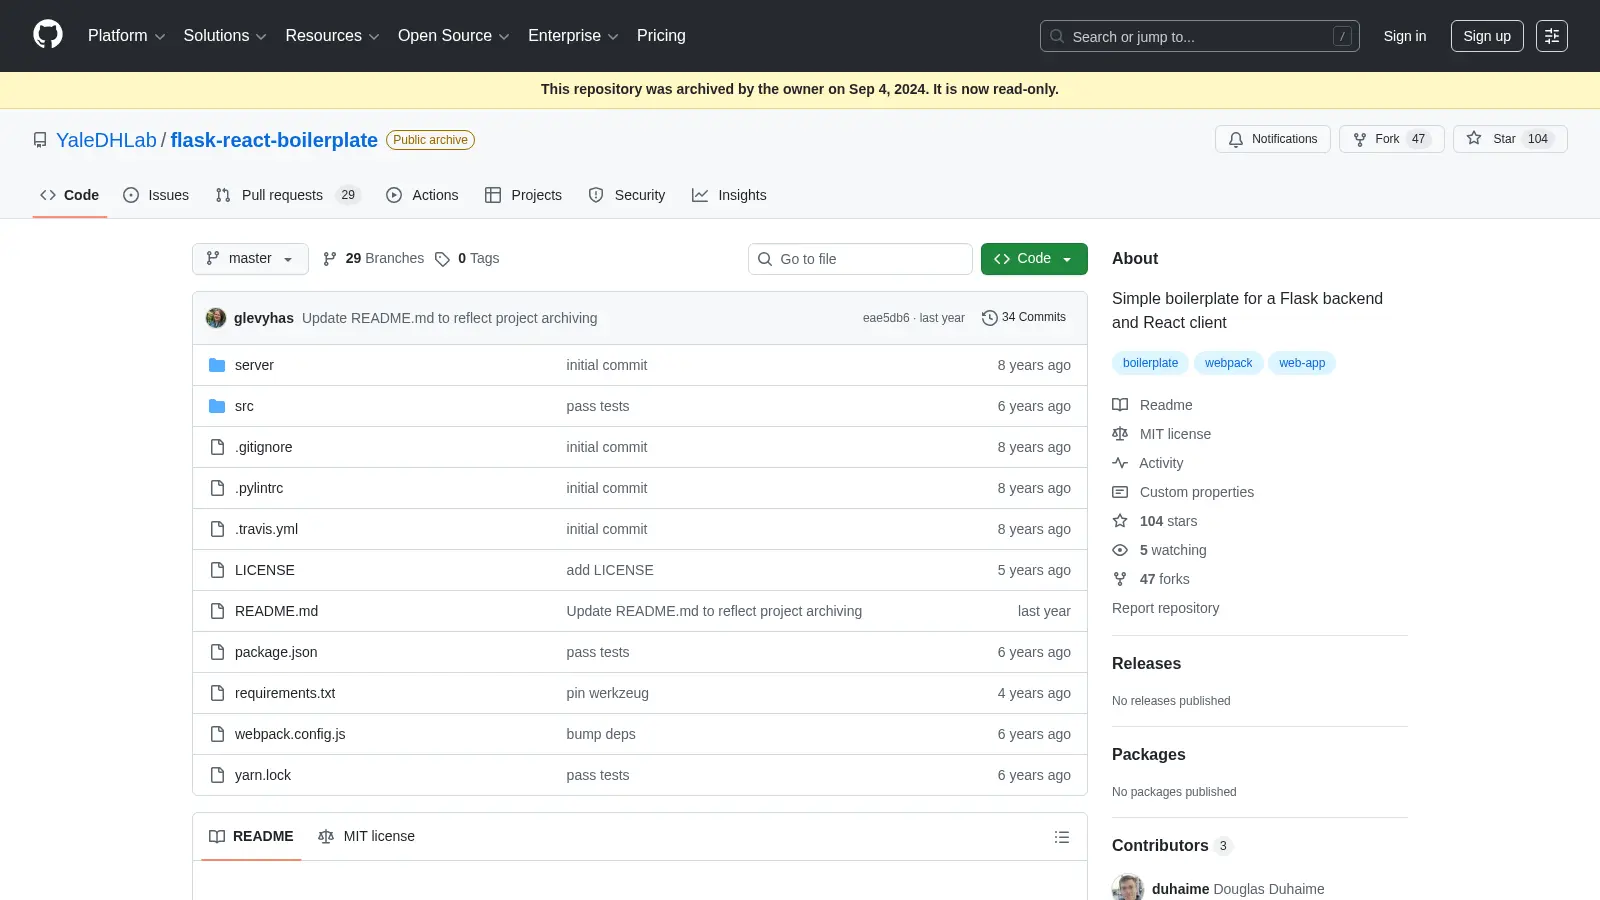The image size is (1600, 900).
Task: Expand the Solutions menu
Action: click(x=225, y=36)
